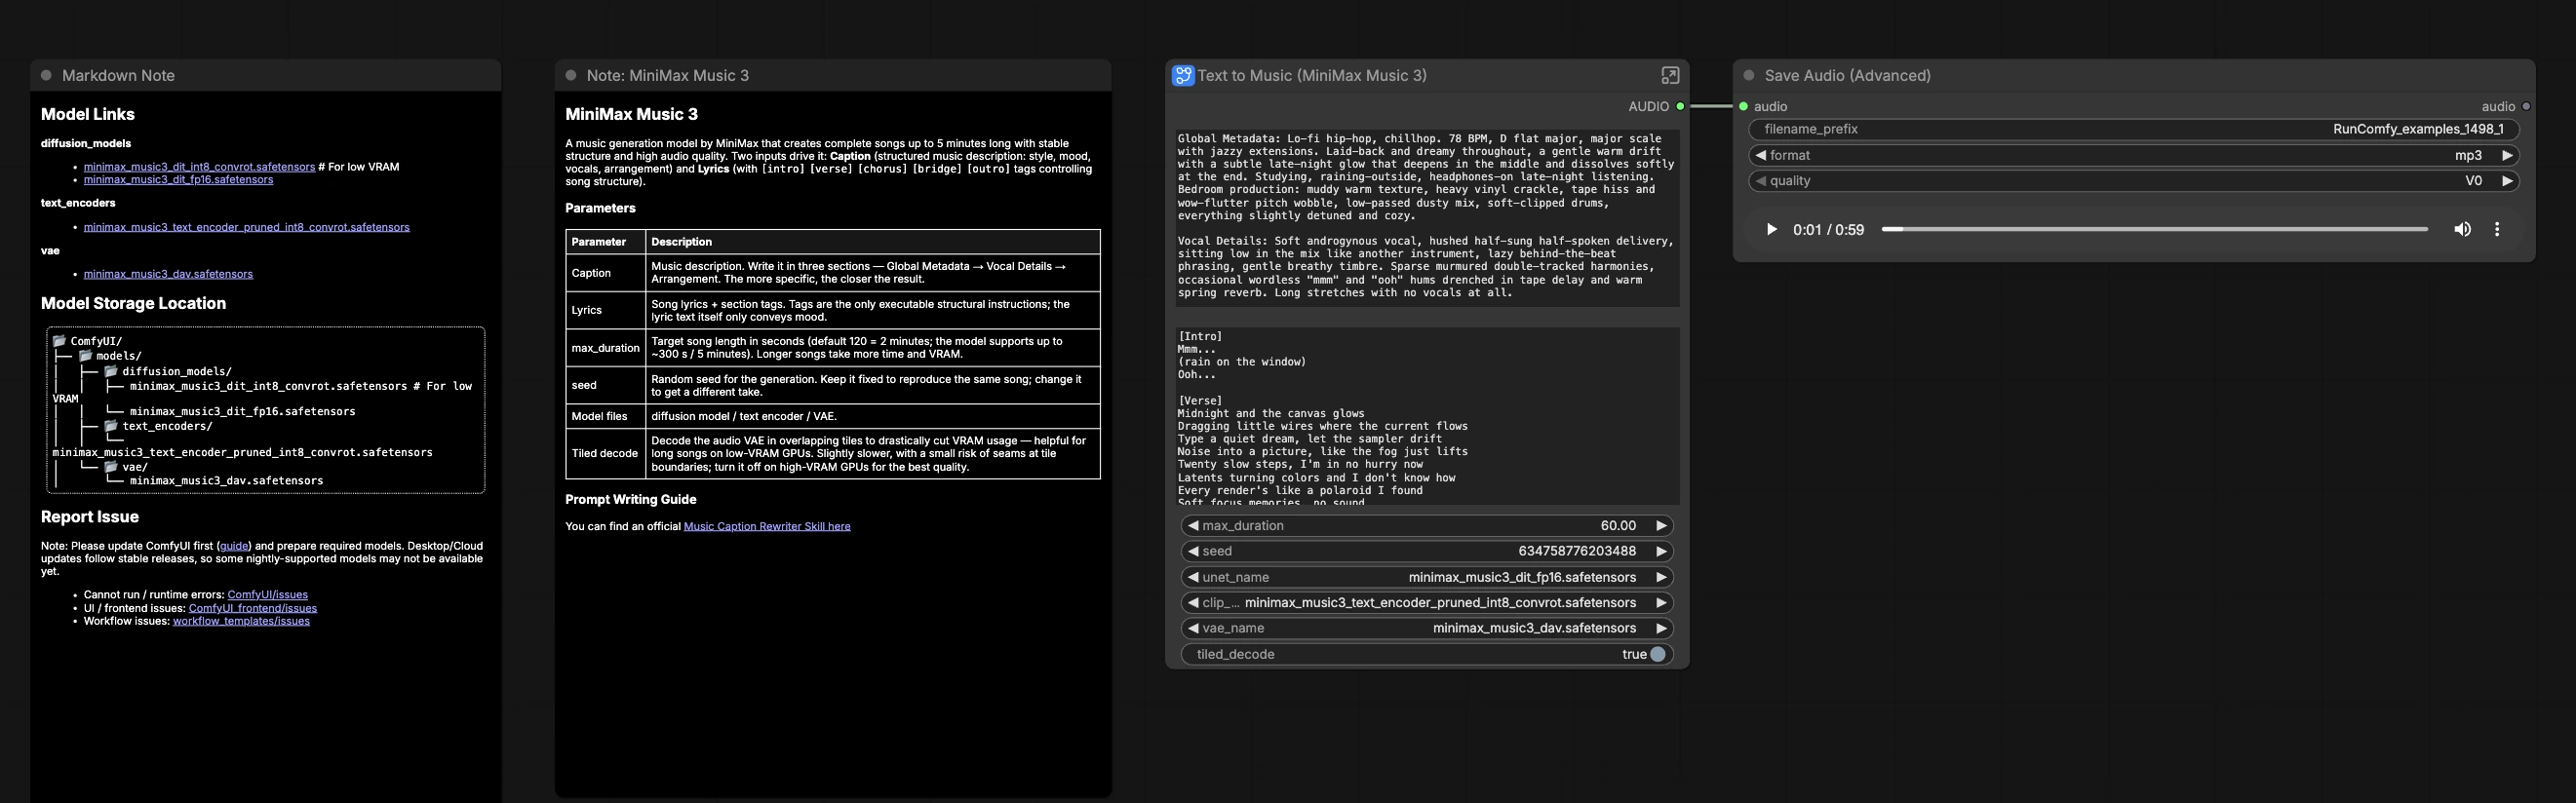Open the quality V0 dropdown
Viewport: 2576px width, 803px height.
coord(2134,181)
